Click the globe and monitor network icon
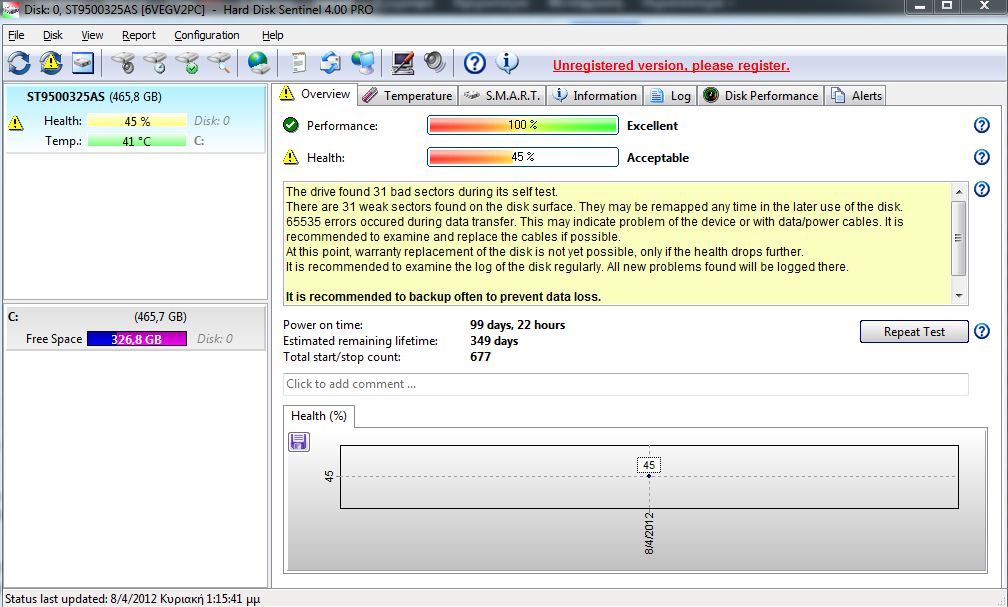Viewport: 1008px width, 607px height. [363, 63]
